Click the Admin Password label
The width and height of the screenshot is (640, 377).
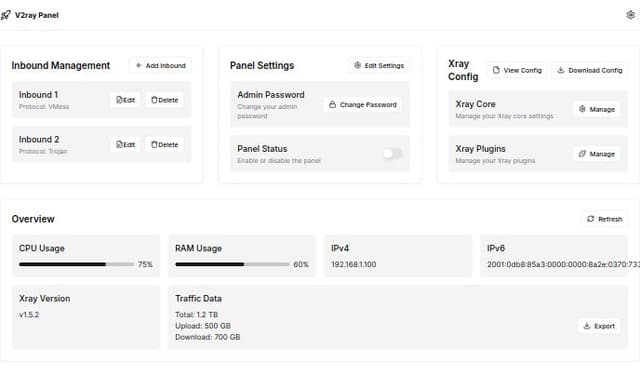click(271, 95)
